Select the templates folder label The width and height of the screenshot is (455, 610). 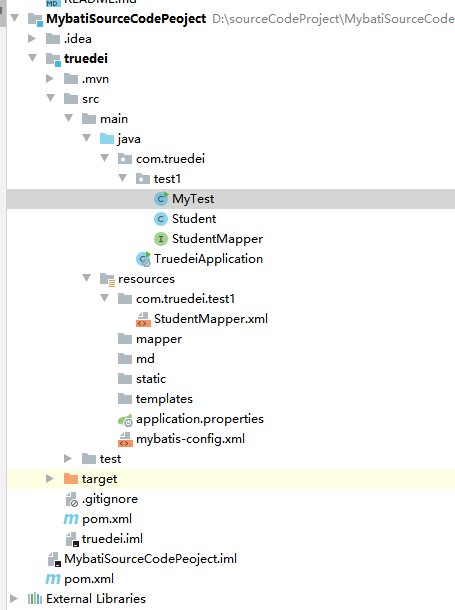[x=164, y=399]
